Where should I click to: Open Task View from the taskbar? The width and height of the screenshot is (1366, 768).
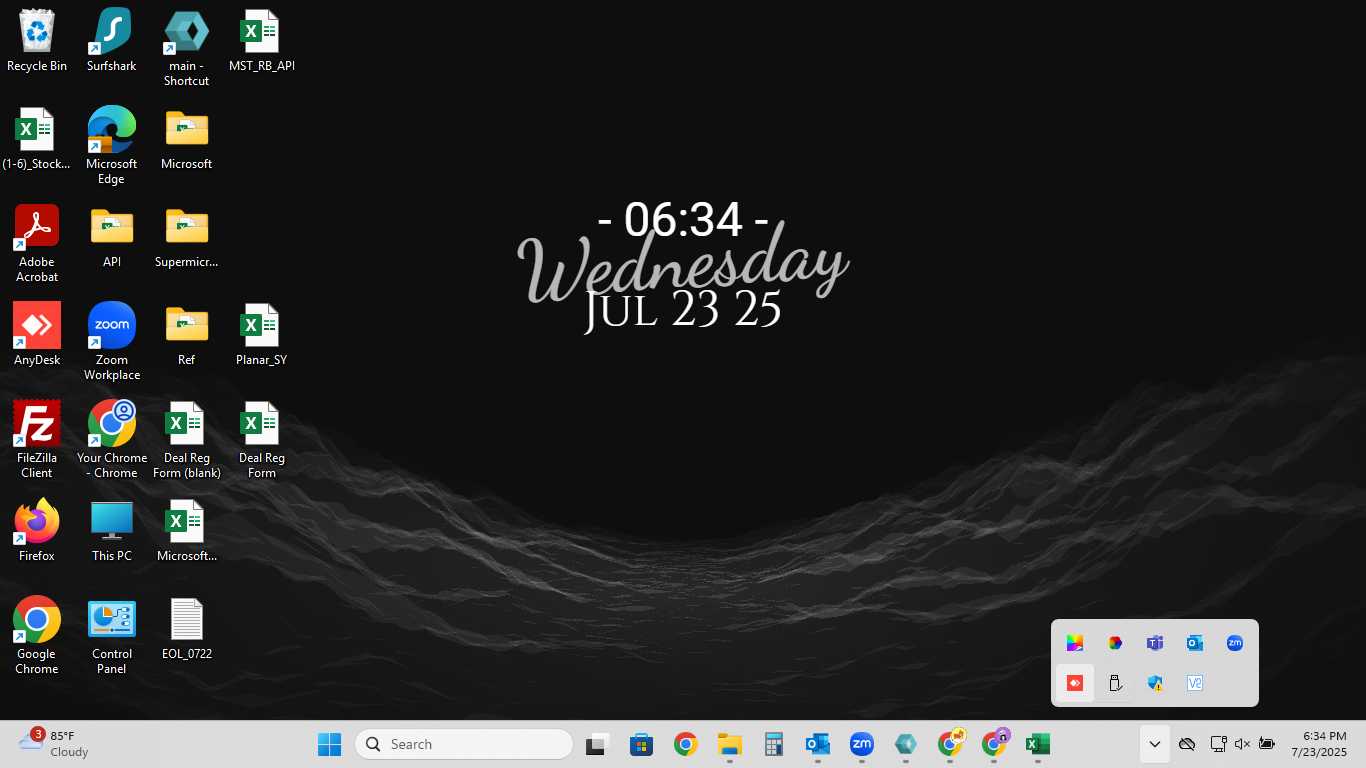coord(597,744)
